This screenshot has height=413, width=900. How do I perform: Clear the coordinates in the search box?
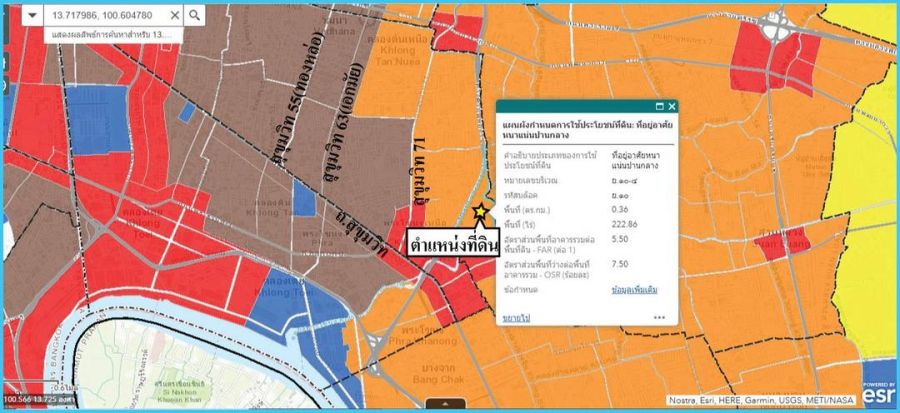tap(175, 16)
